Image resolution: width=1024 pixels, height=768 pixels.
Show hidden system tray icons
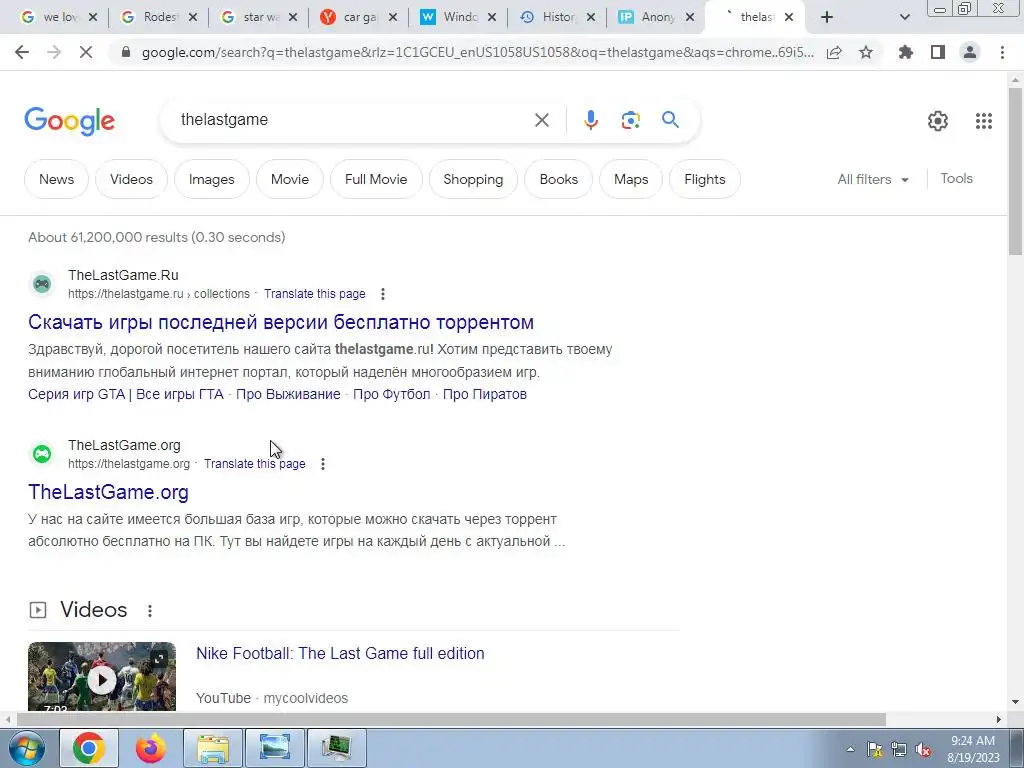pyautogui.click(x=850, y=750)
